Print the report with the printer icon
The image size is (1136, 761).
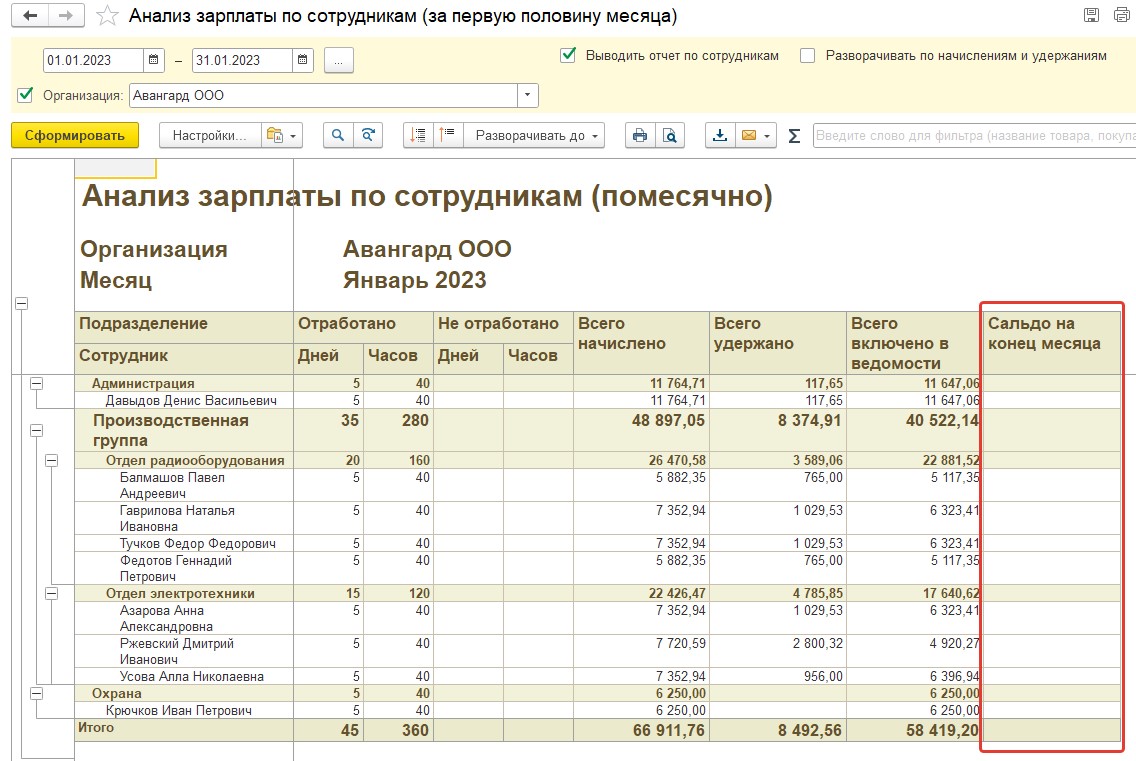[640, 136]
